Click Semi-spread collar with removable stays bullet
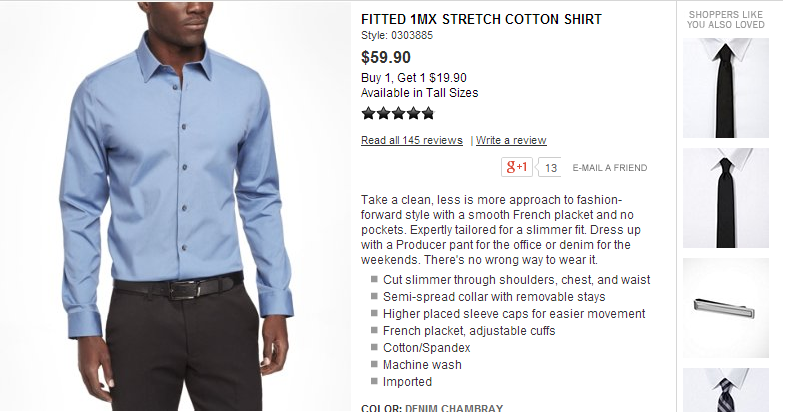Image resolution: width=795 pixels, height=412 pixels. (x=494, y=296)
